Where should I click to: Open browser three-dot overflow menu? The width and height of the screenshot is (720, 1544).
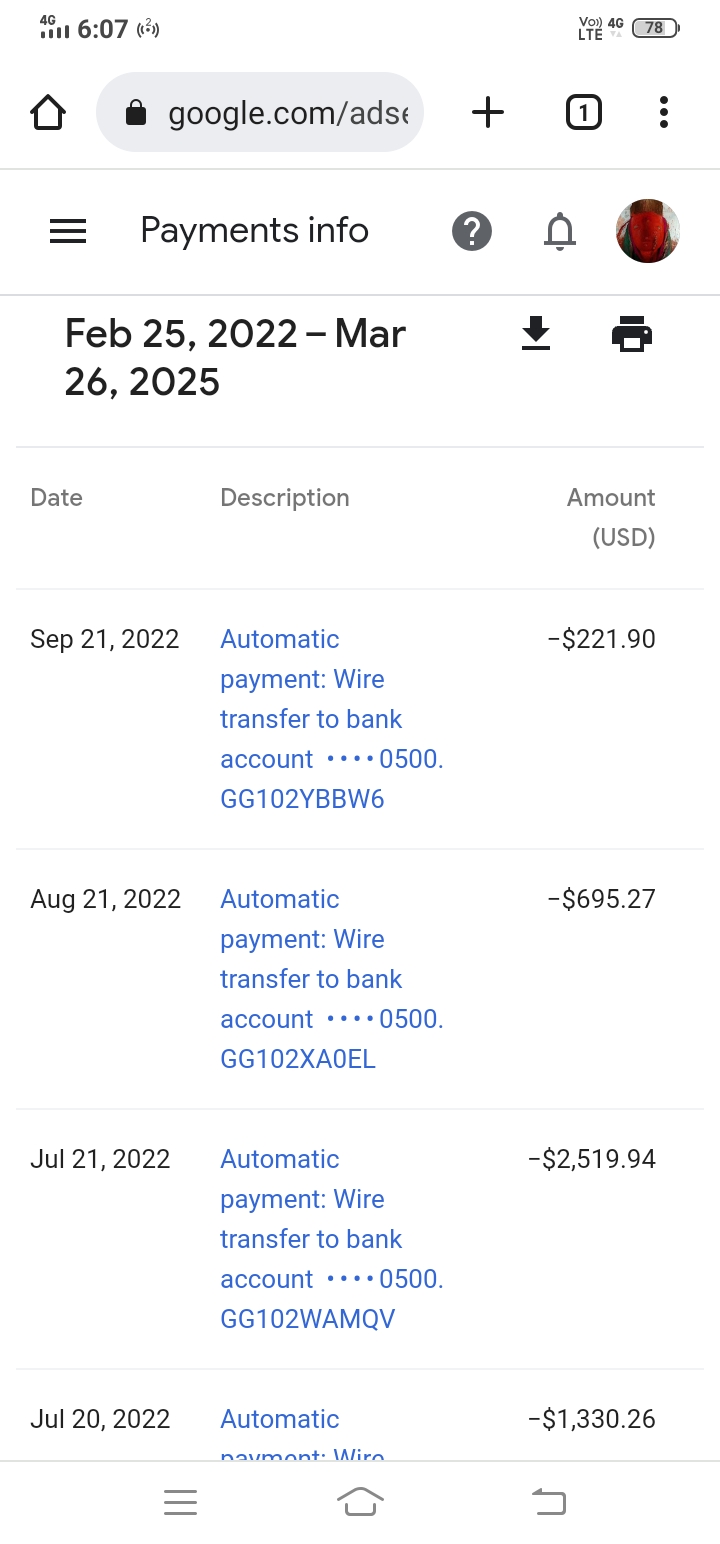pos(664,112)
